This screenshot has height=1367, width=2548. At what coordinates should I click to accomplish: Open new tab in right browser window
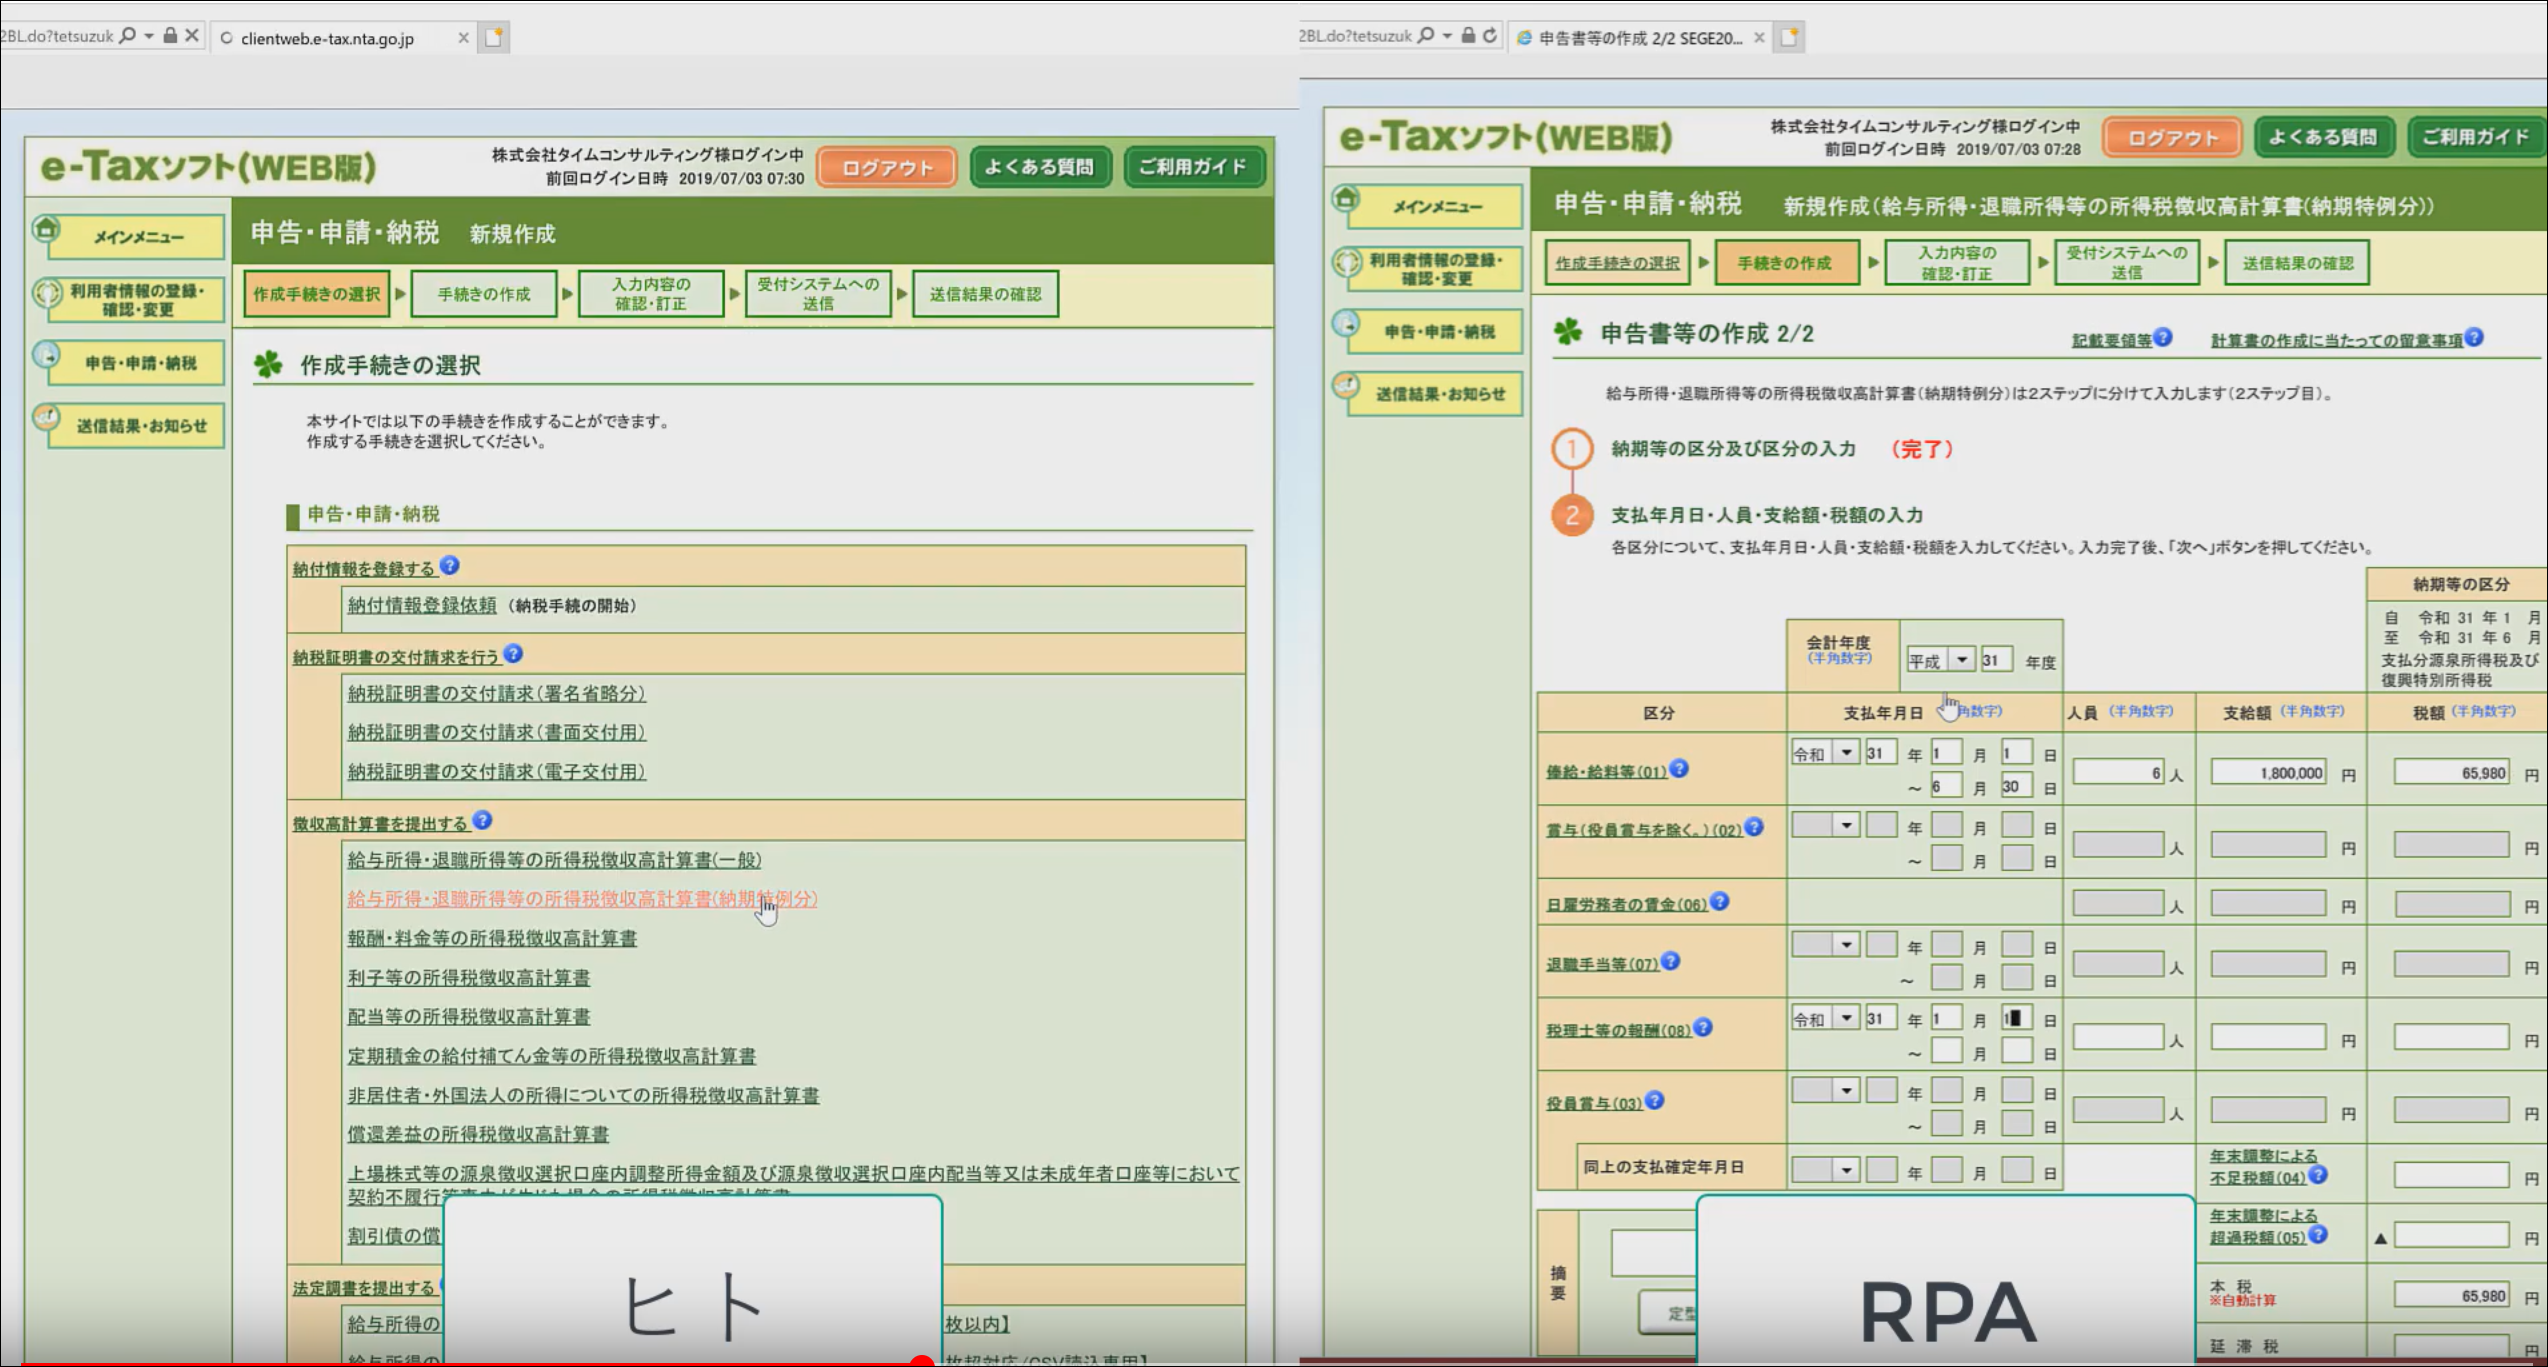click(1790, 38)
